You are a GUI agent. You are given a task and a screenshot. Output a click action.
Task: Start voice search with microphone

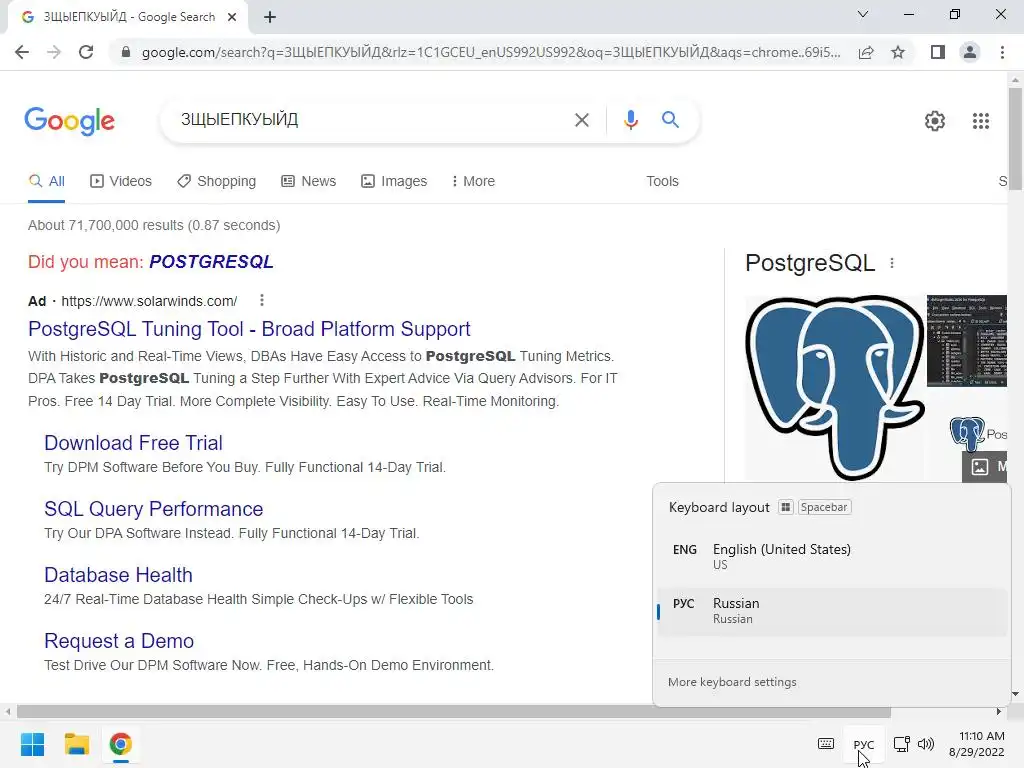(630, 120)
